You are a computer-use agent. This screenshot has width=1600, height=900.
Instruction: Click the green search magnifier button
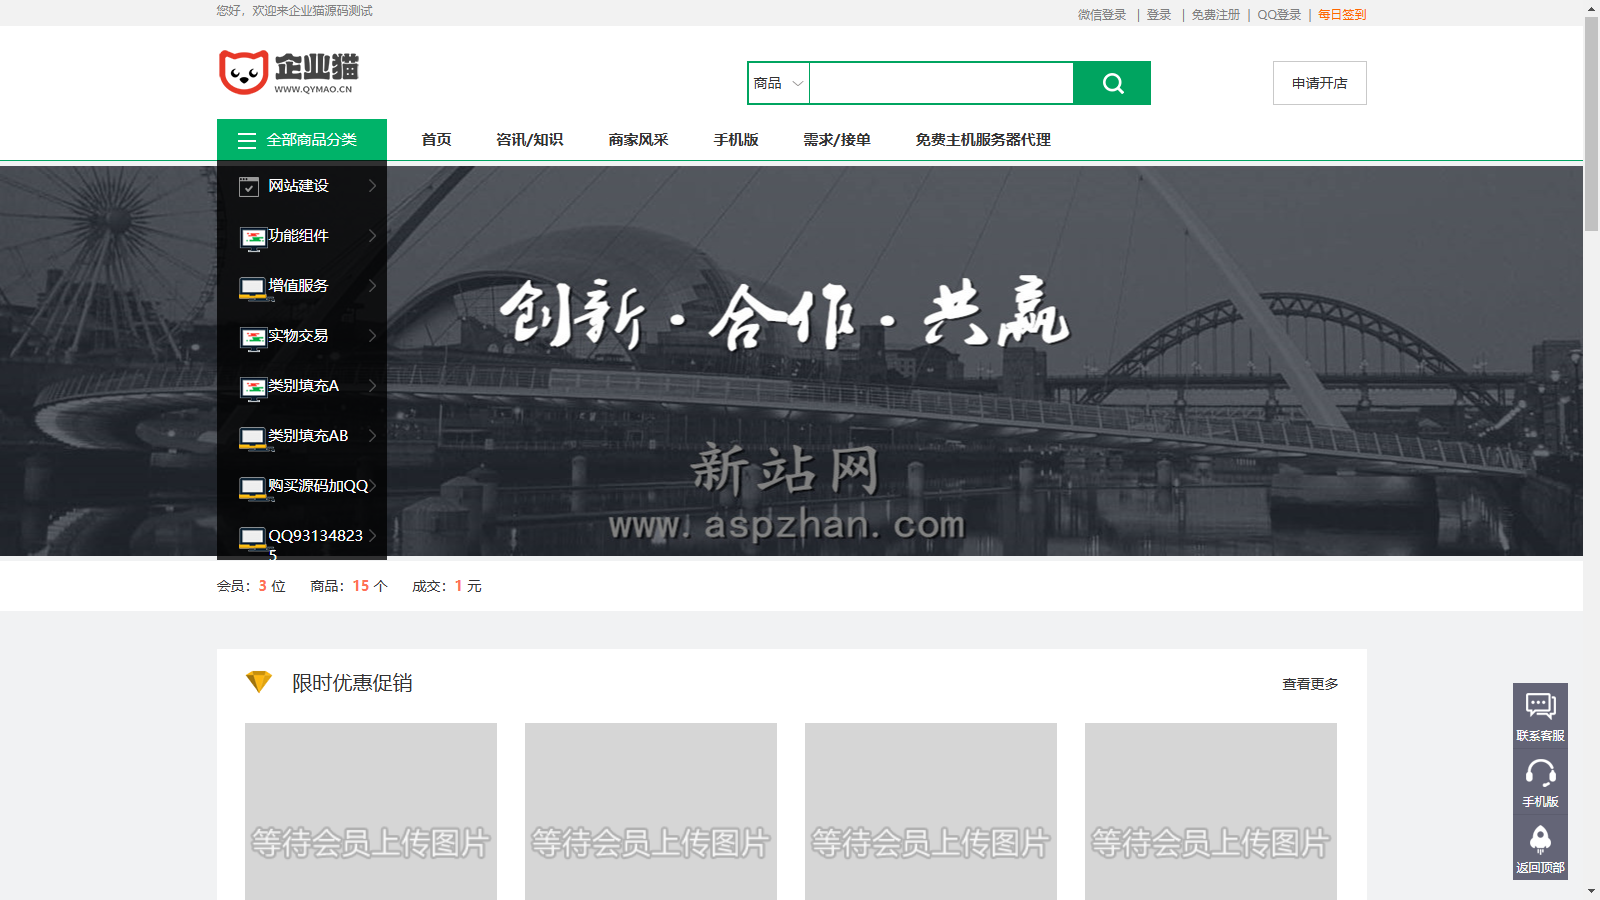coord(1112,83)
